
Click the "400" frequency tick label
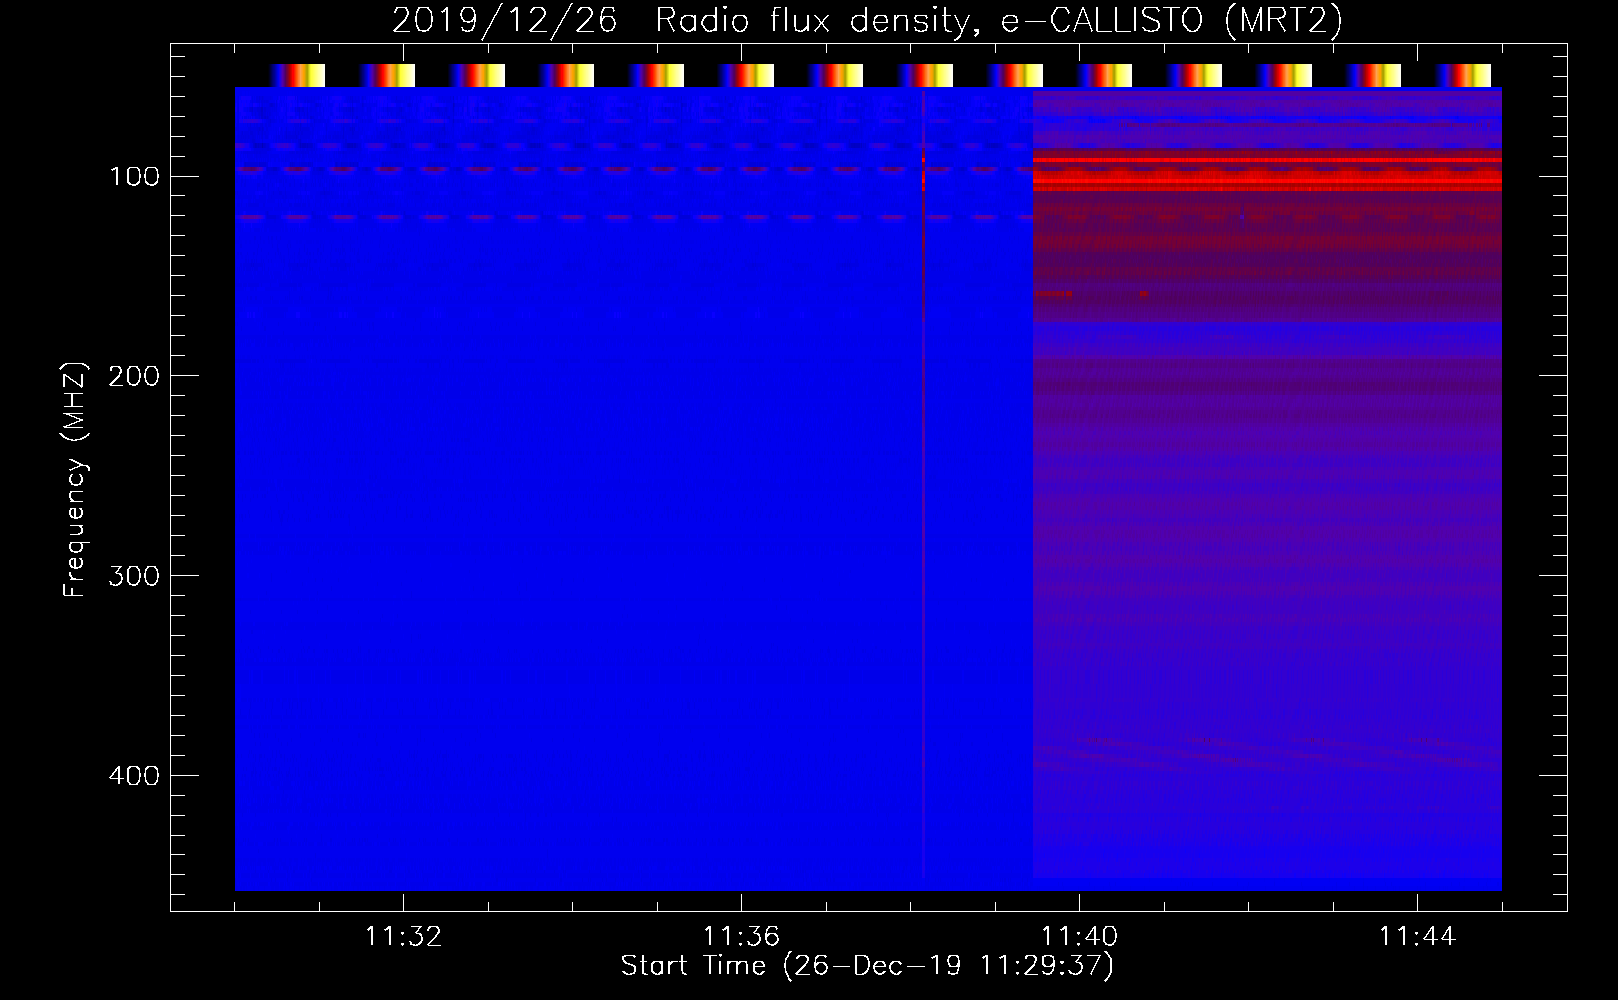tap(134, 776)
